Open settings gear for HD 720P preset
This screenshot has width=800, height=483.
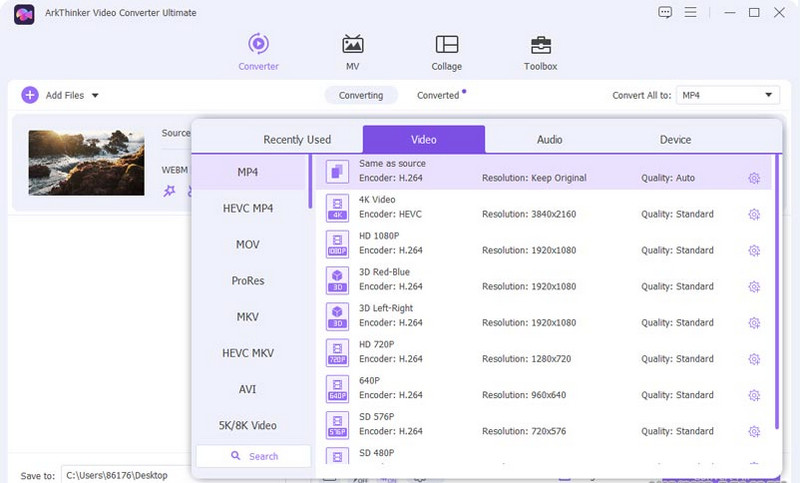[x=754, y=359]
